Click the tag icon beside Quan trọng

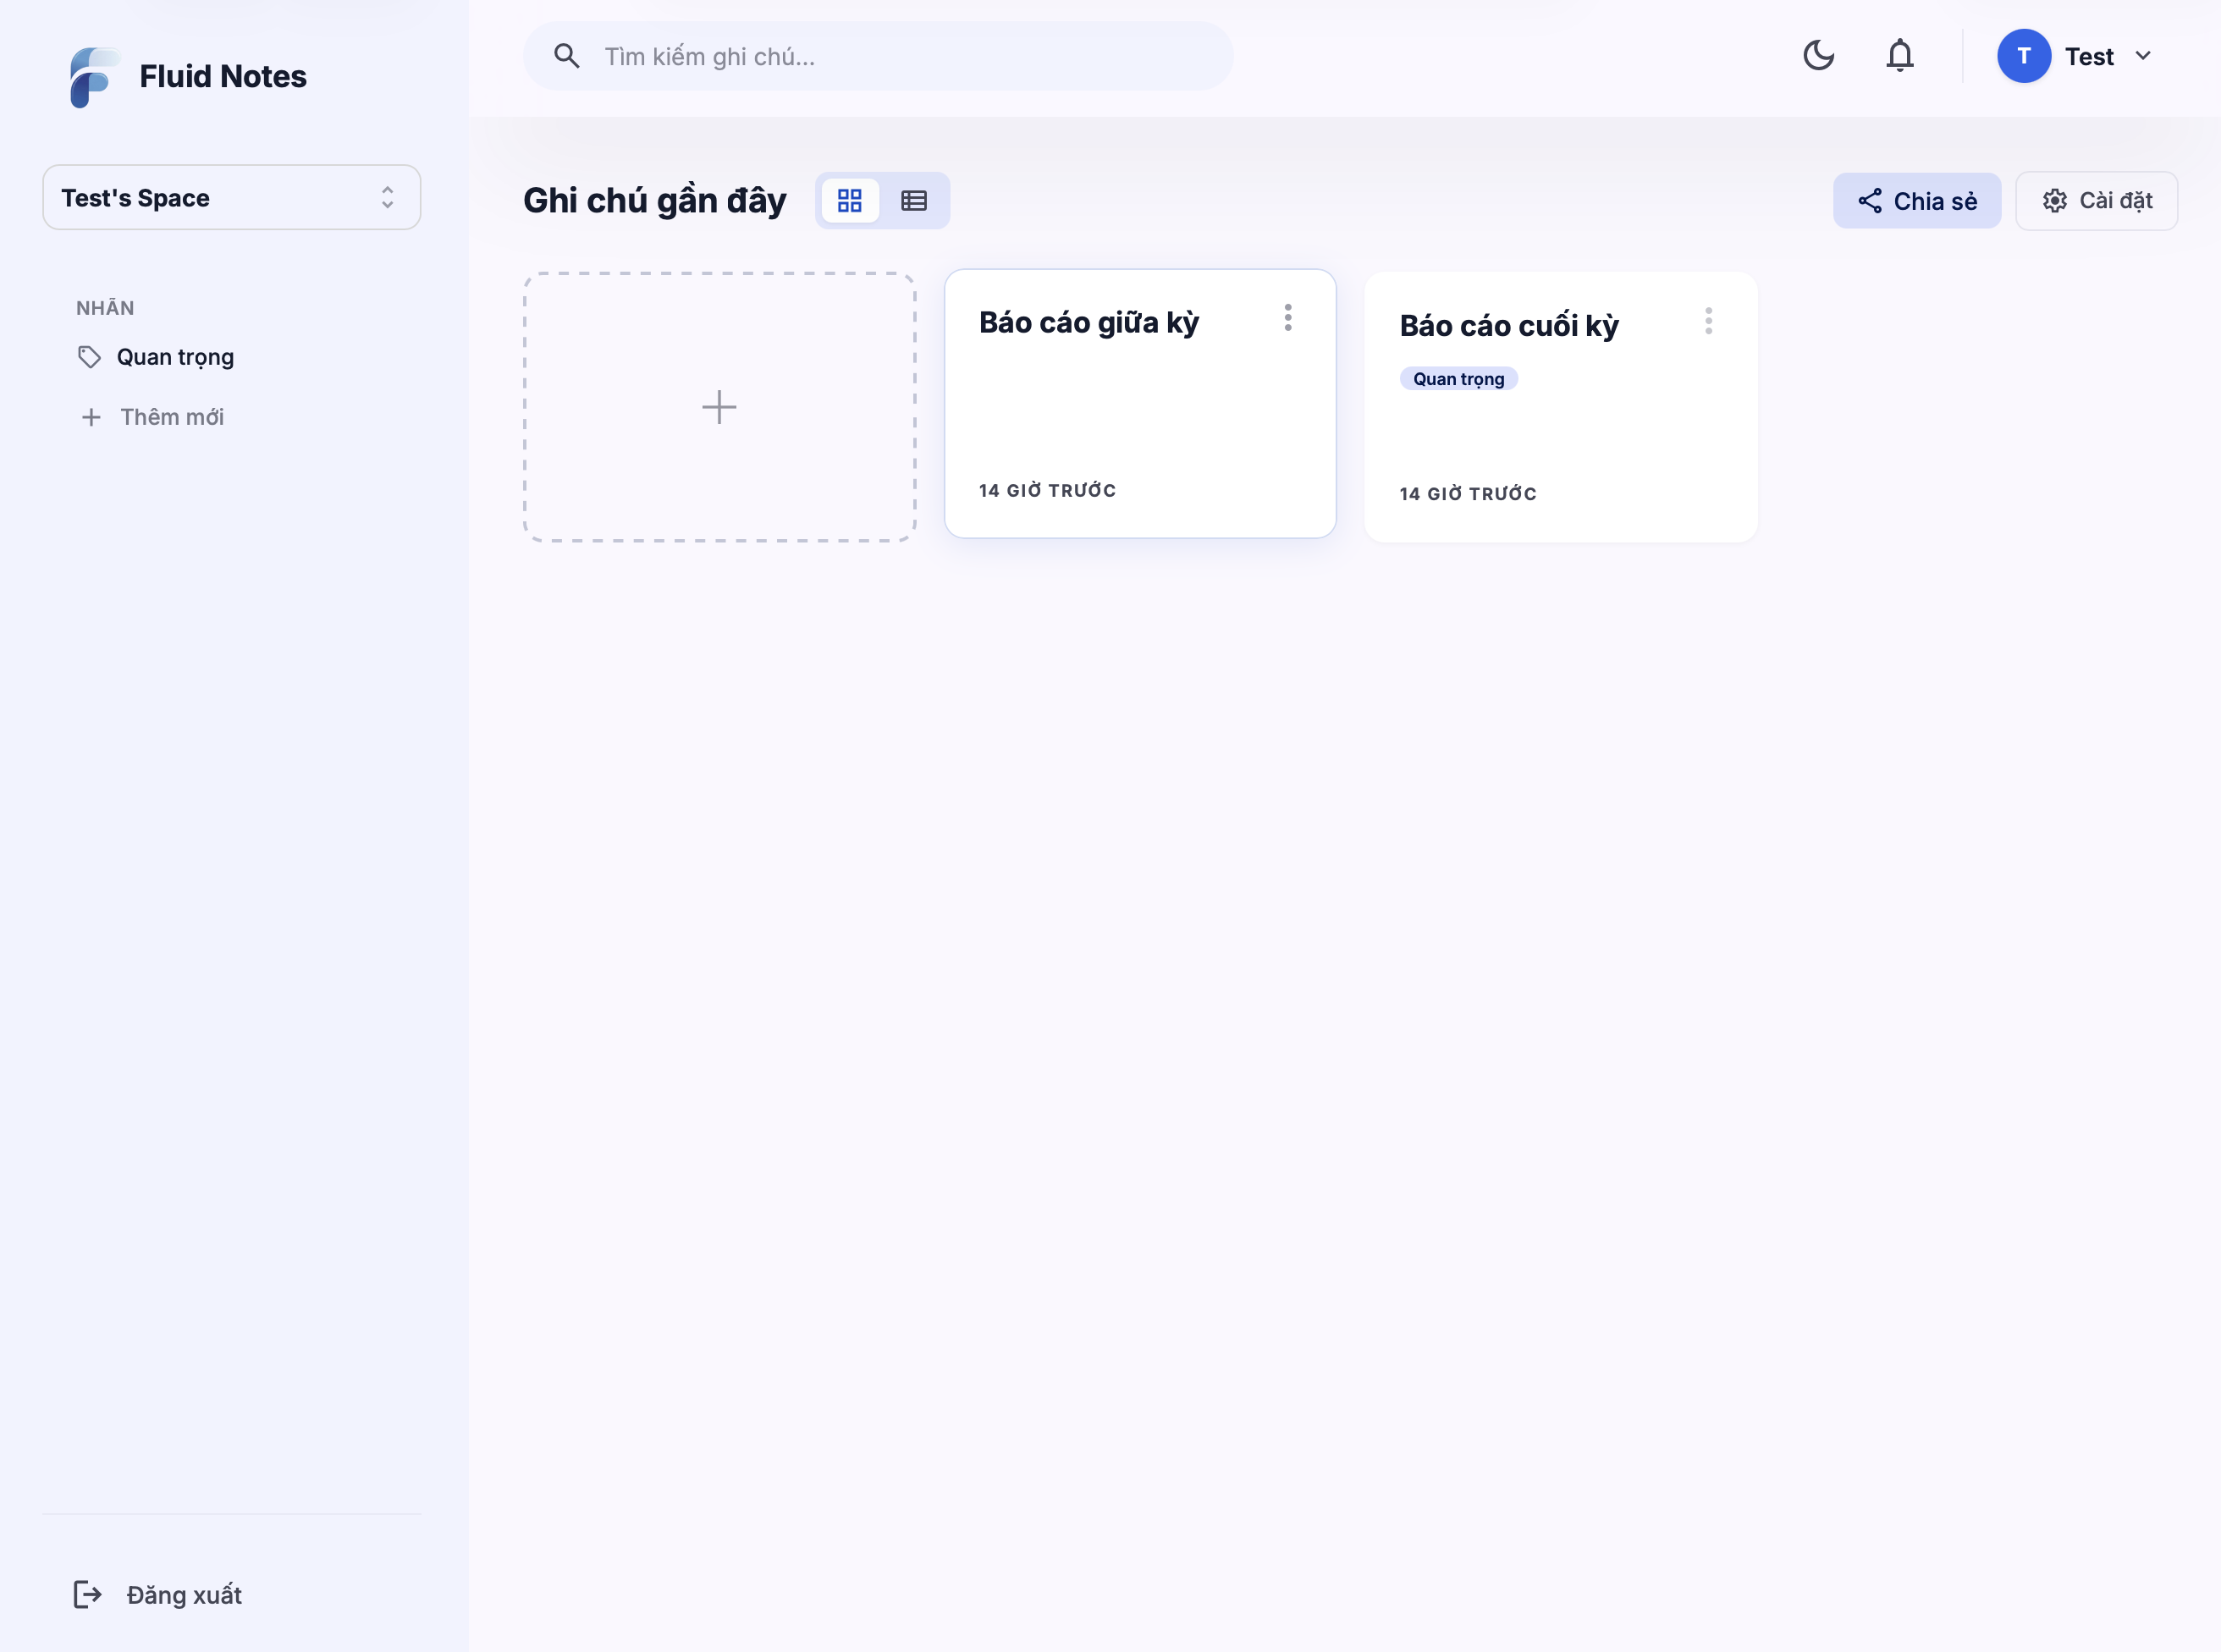[x=90, y=357]
